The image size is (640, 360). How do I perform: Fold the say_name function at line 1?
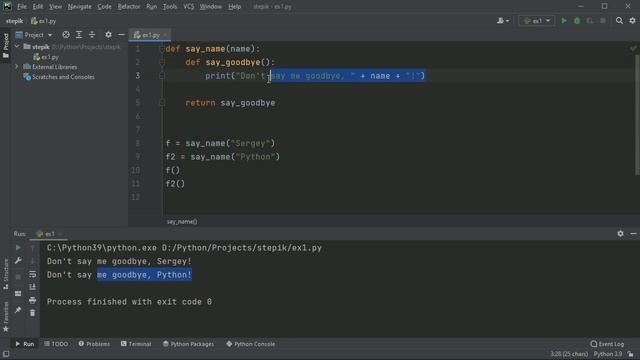pyautogui.click(x=162, y=49)
